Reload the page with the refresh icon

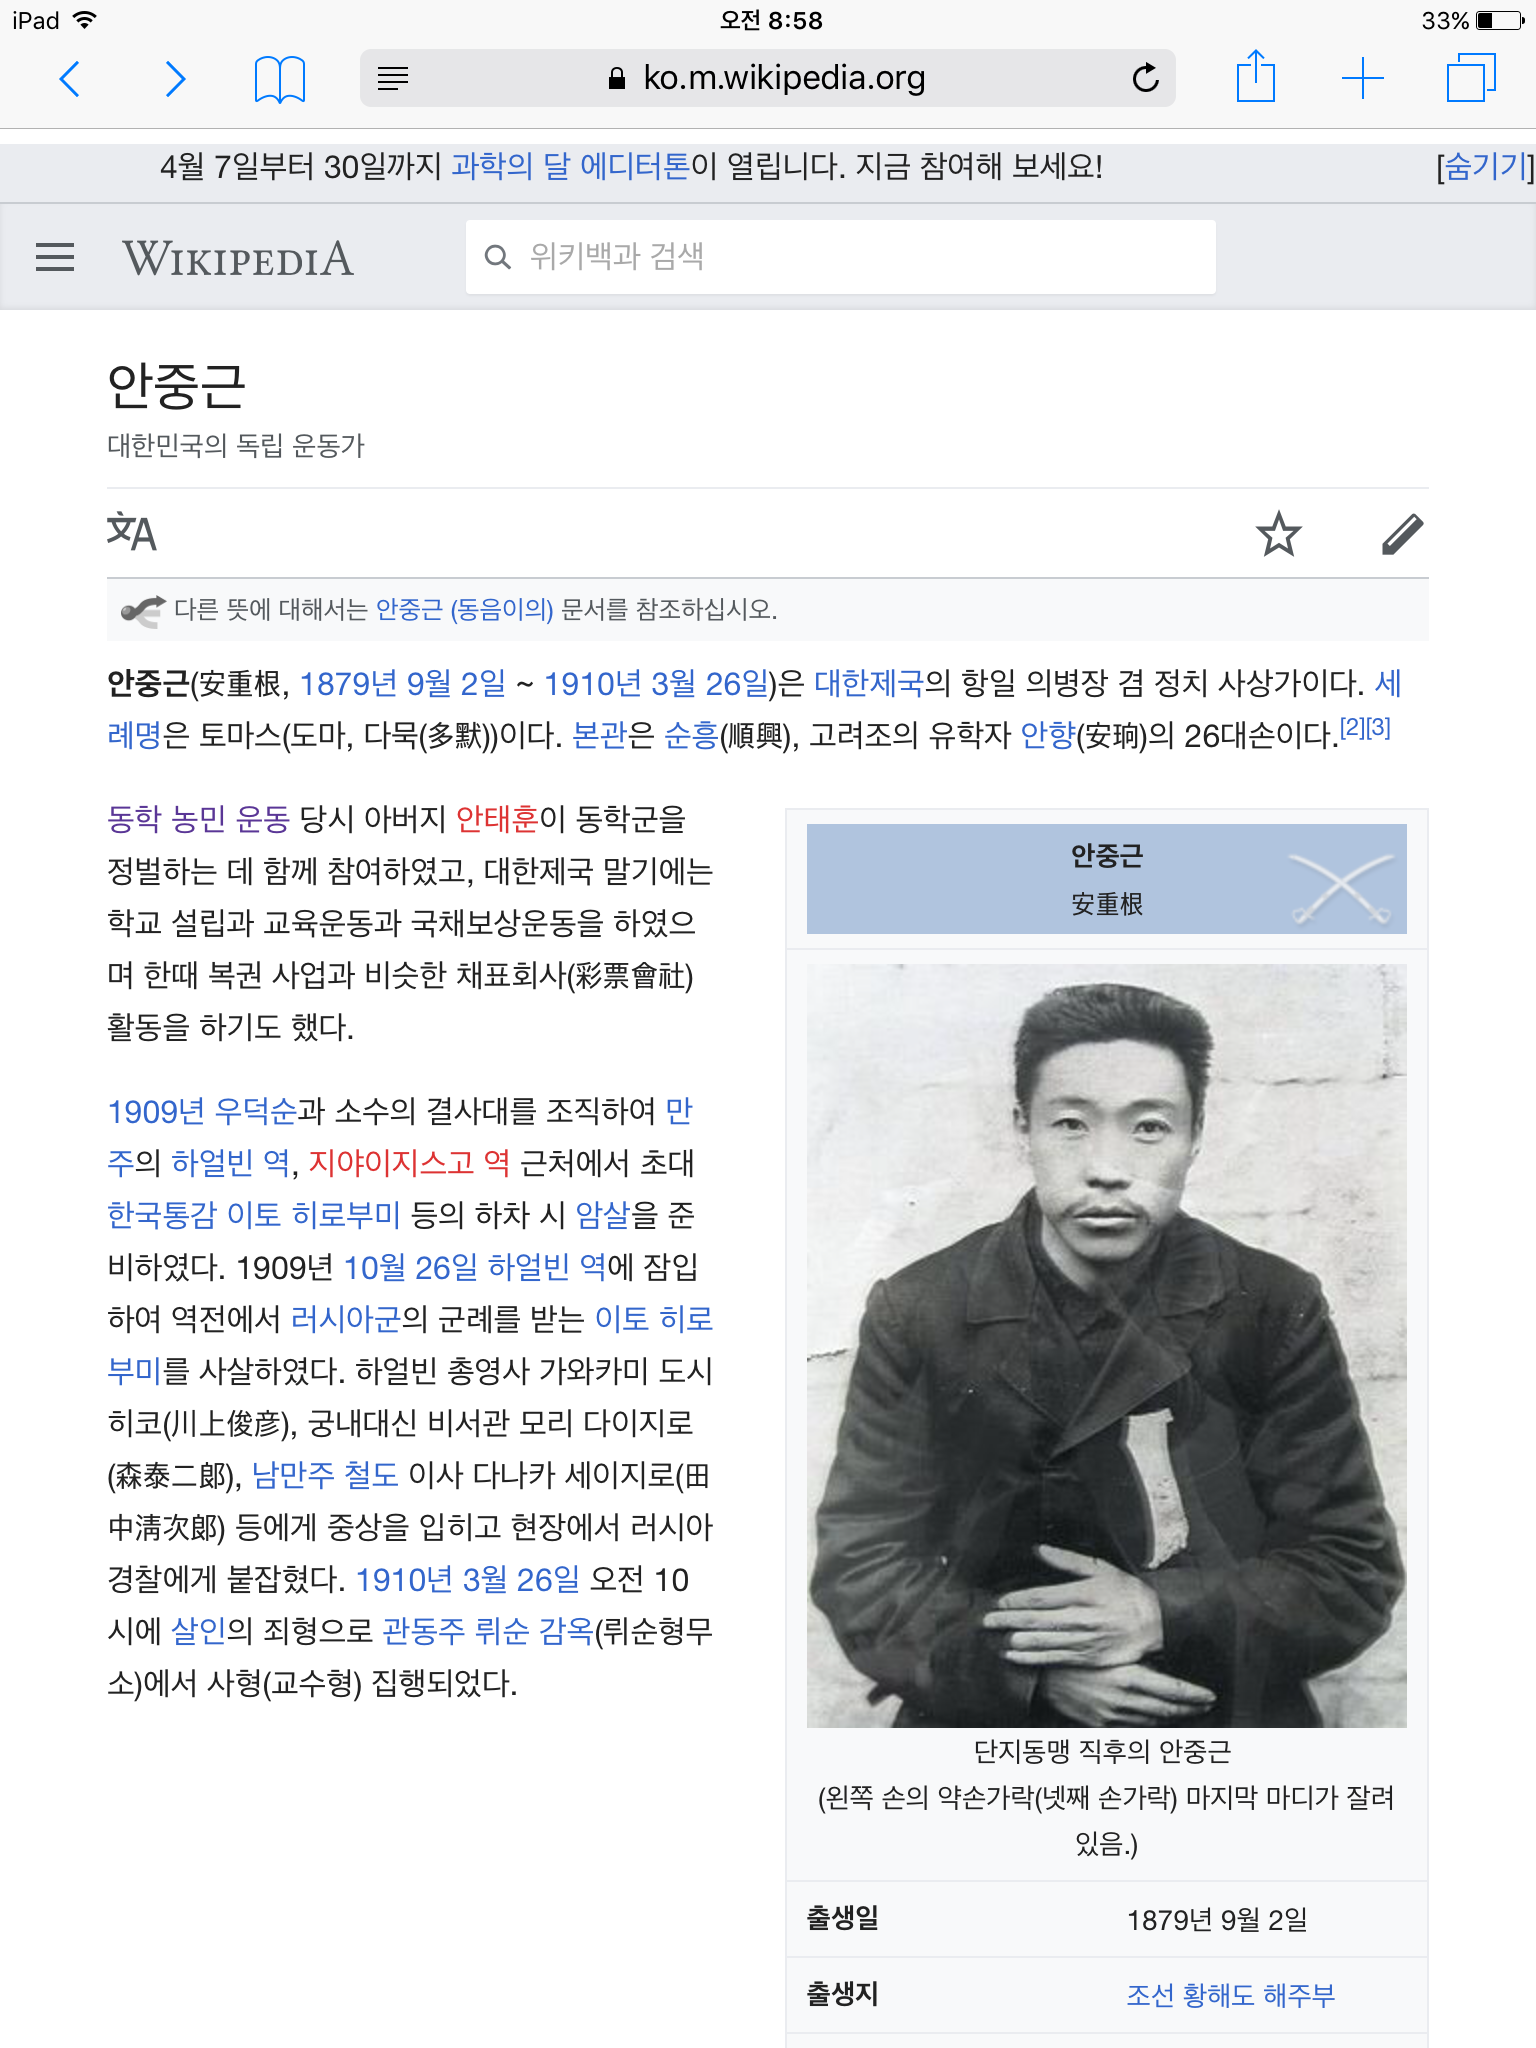pyautogui.click(x=1145, y=77)
